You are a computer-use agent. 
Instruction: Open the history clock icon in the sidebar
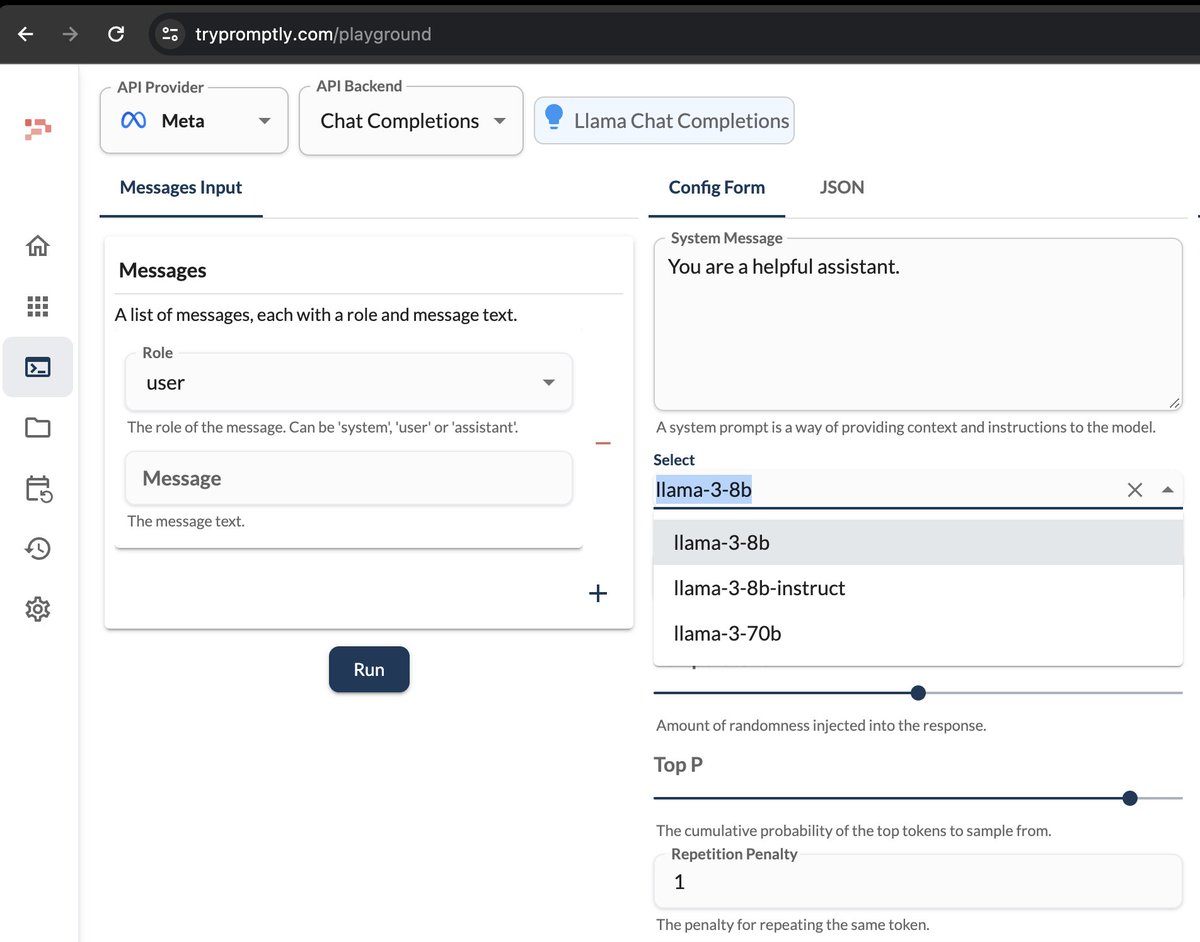click(38, 548)
